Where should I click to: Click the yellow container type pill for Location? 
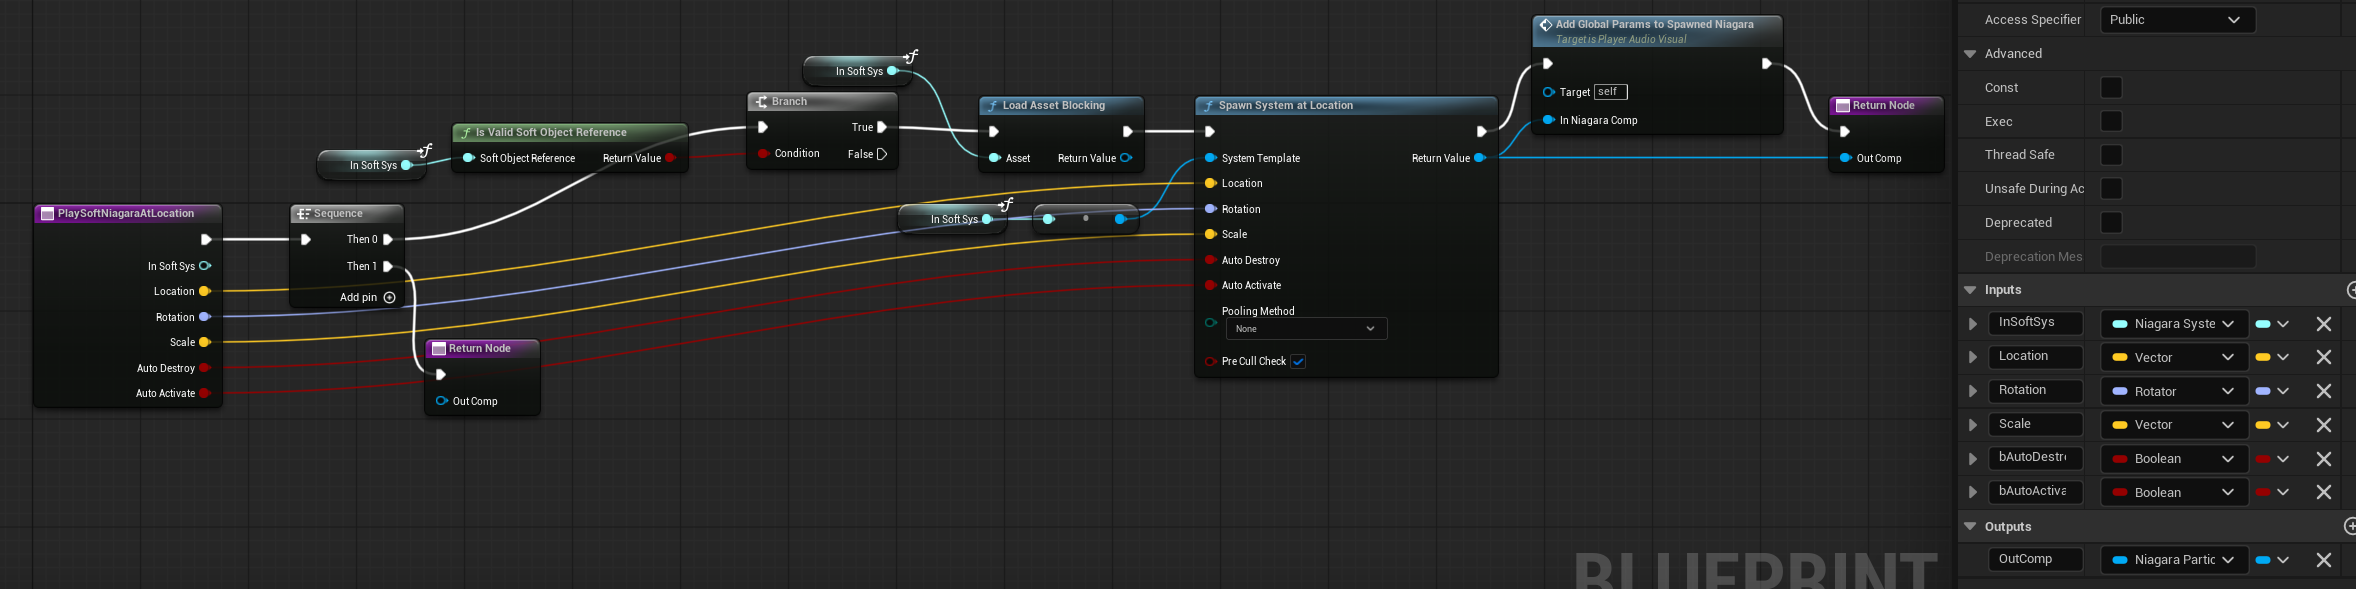click(x=2263, y=357)
